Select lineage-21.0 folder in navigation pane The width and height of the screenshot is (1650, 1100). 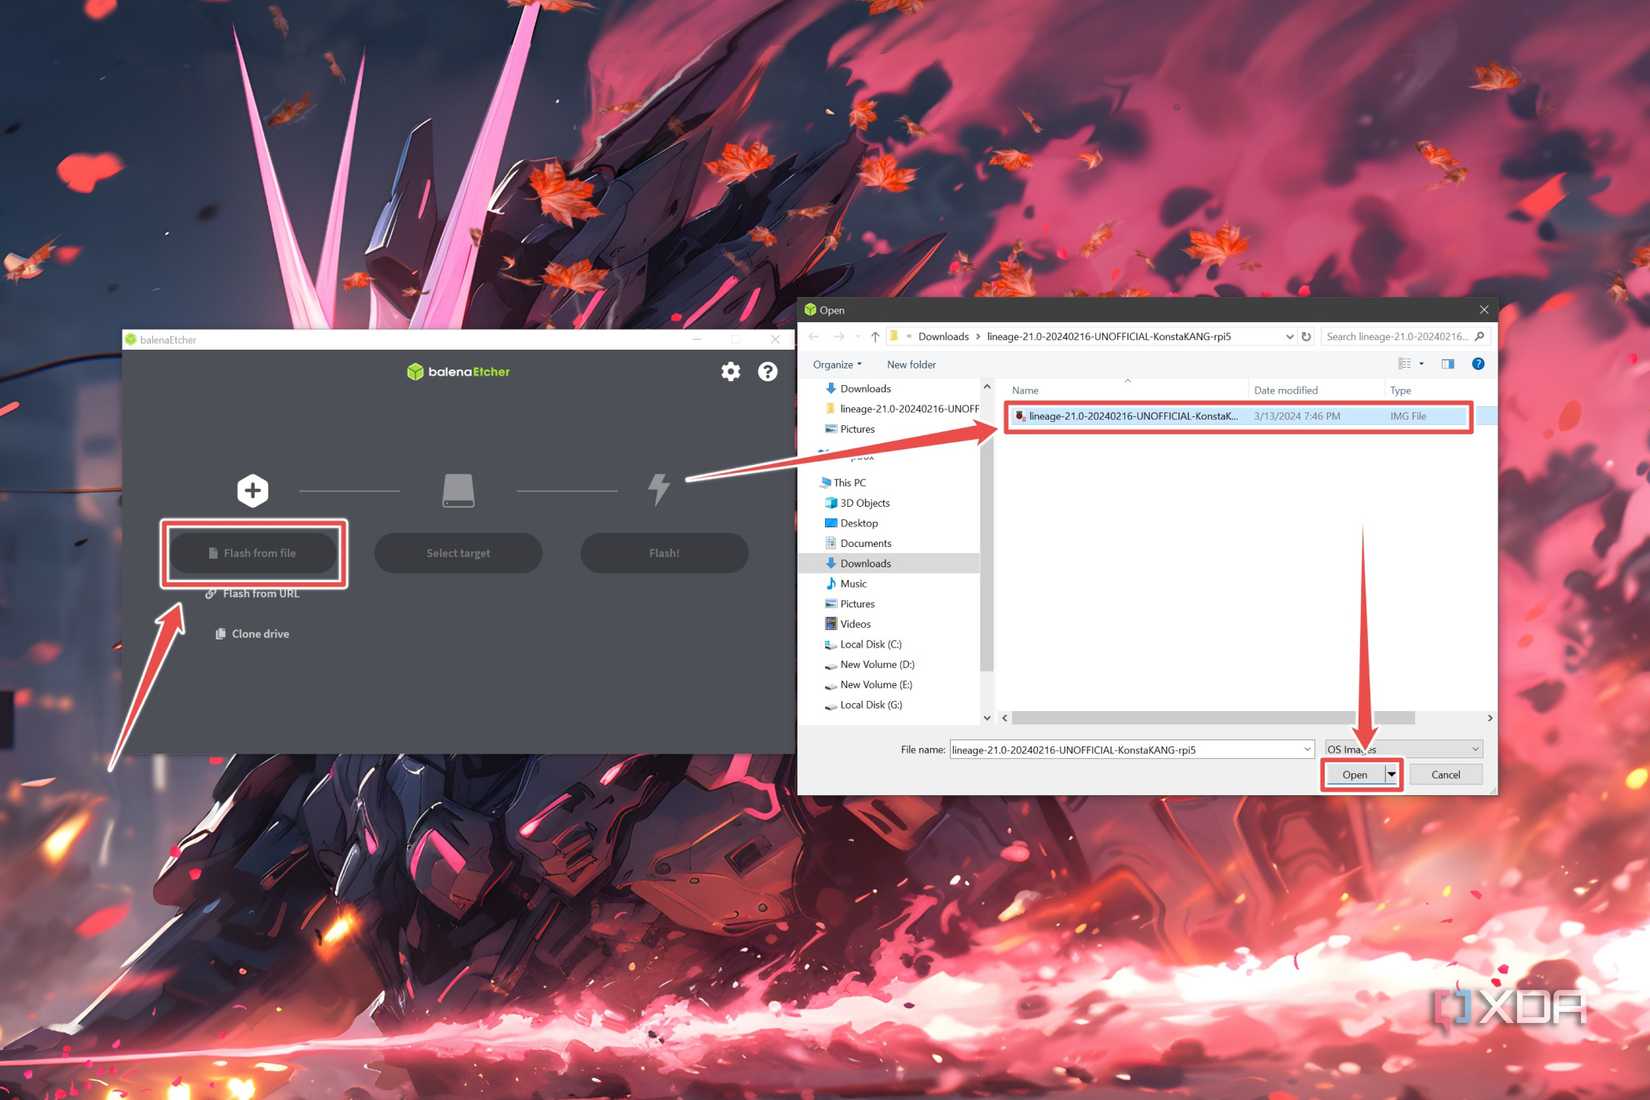click(x=901, y=409)
